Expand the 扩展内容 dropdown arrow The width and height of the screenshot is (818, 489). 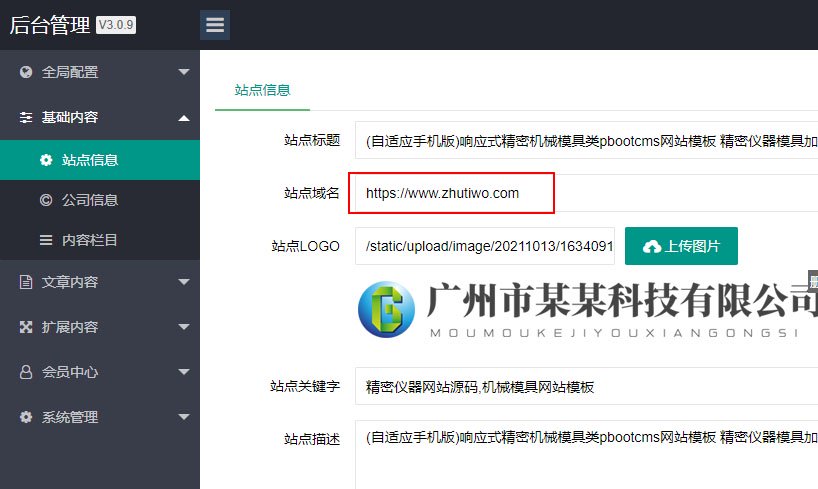pos(183,327)
